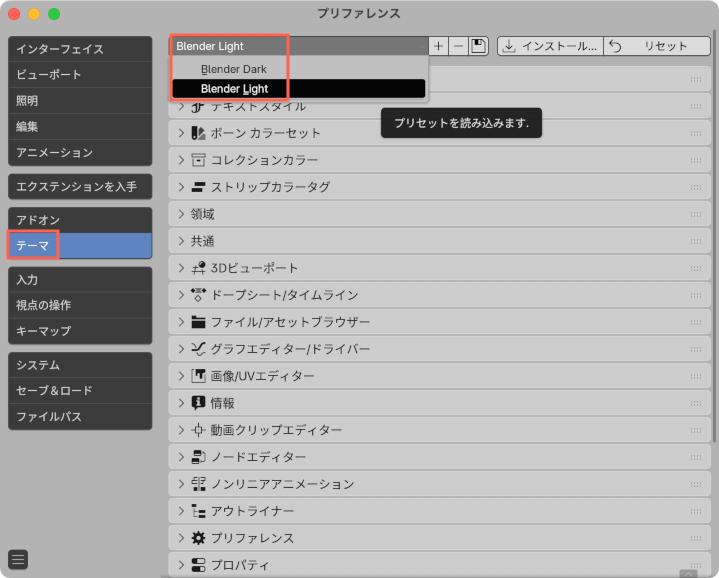Click the Outliner icon
719x578 pixels.
tap(198, 511)
